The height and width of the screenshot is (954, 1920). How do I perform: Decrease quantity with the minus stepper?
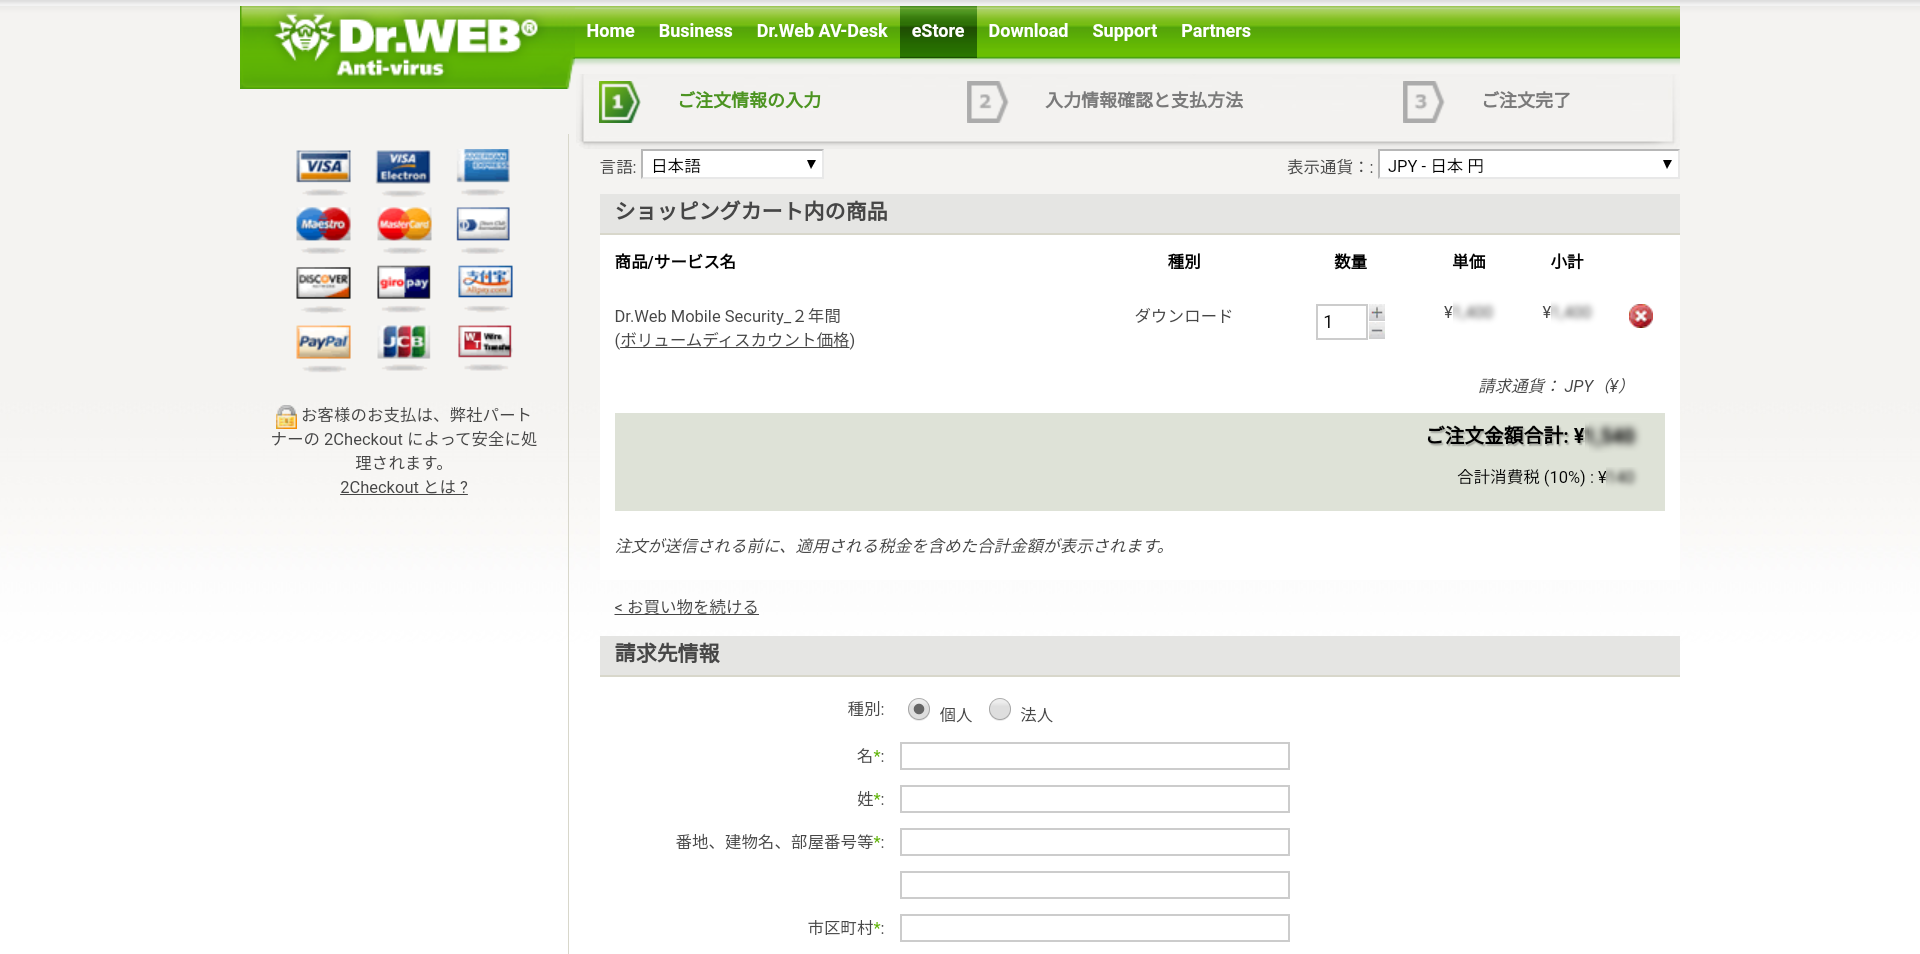pos(1377,331)
